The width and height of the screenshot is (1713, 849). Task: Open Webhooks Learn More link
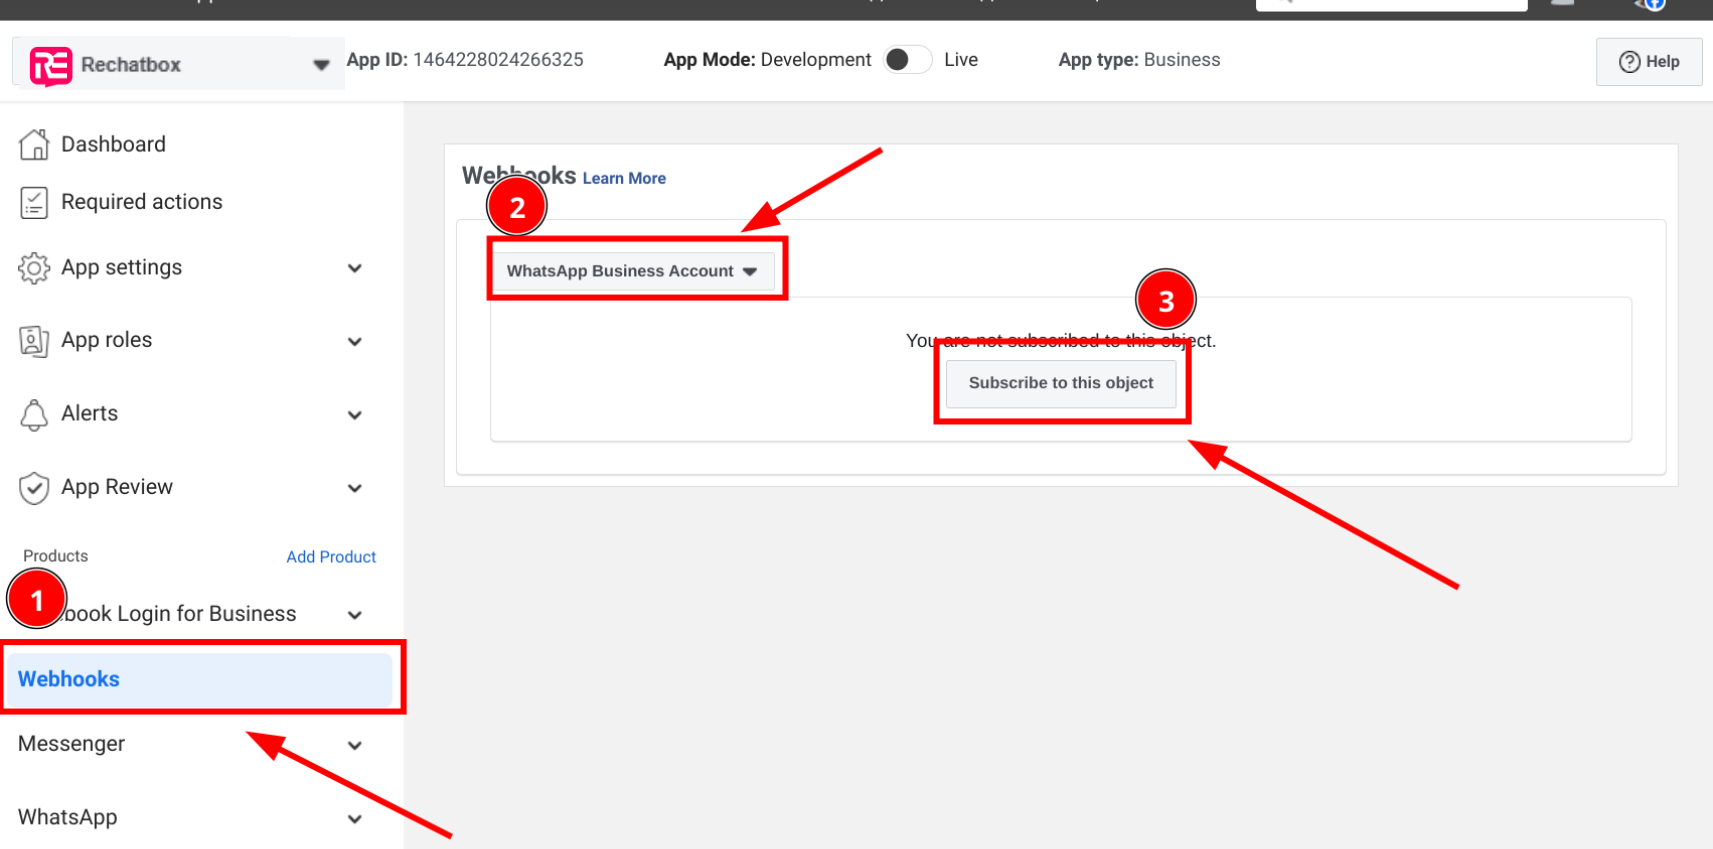[624, 178]
